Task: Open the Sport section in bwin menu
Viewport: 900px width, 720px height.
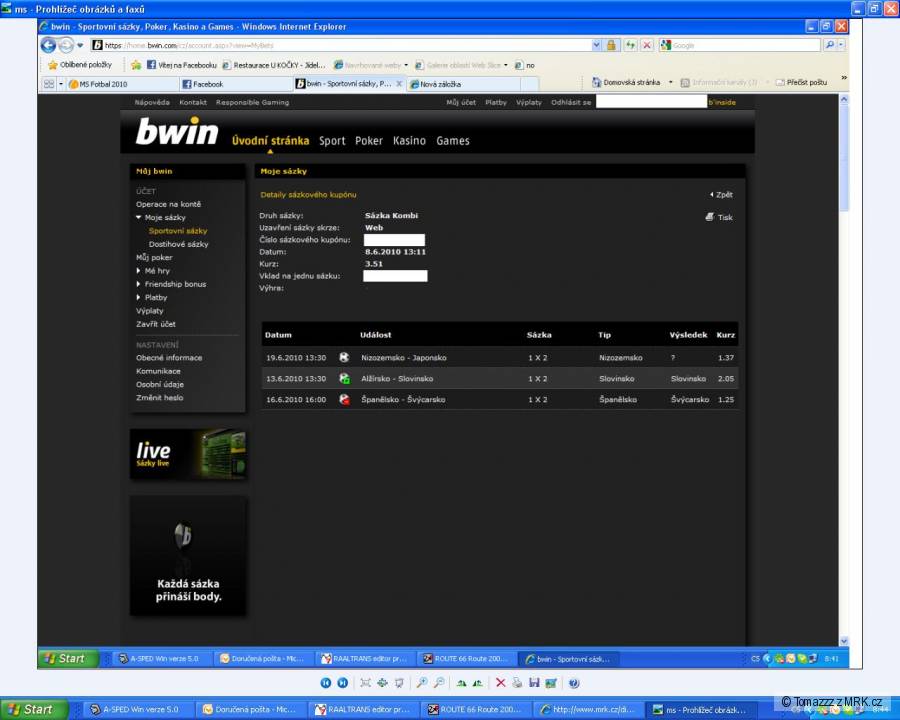Action: tap(332, 141)
